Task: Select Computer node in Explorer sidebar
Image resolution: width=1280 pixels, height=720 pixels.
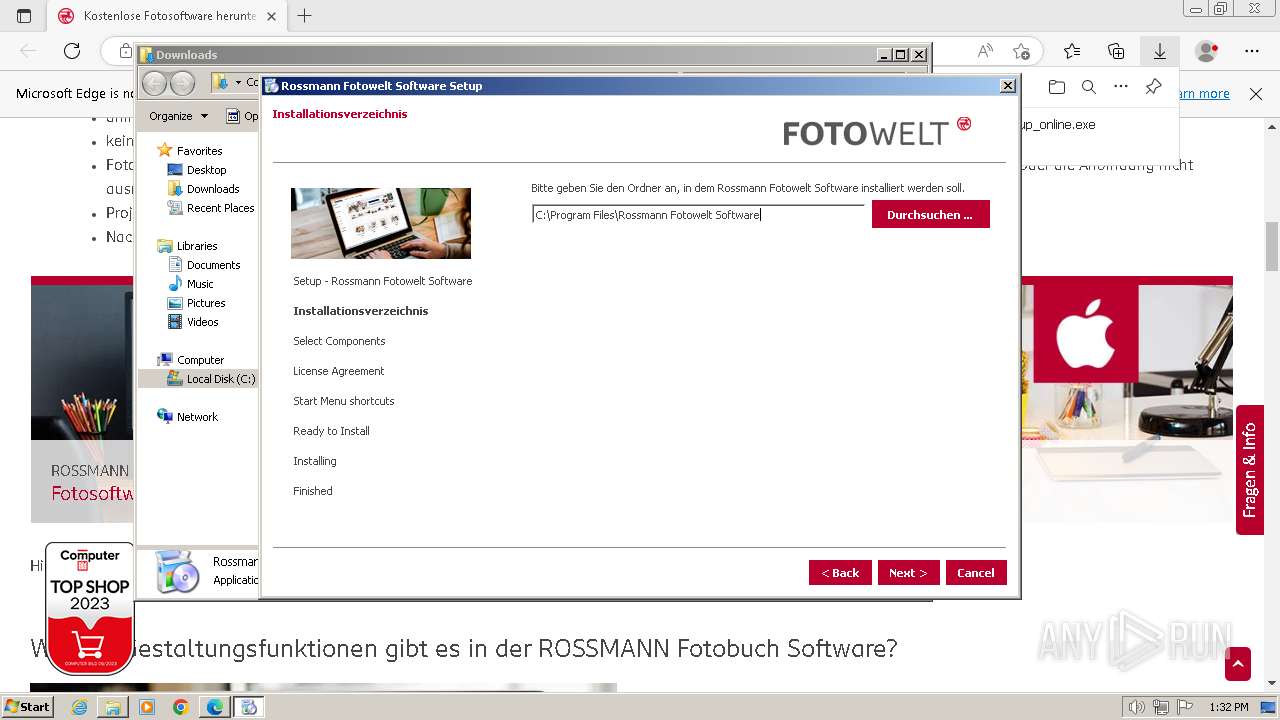Action: point(200,360)
